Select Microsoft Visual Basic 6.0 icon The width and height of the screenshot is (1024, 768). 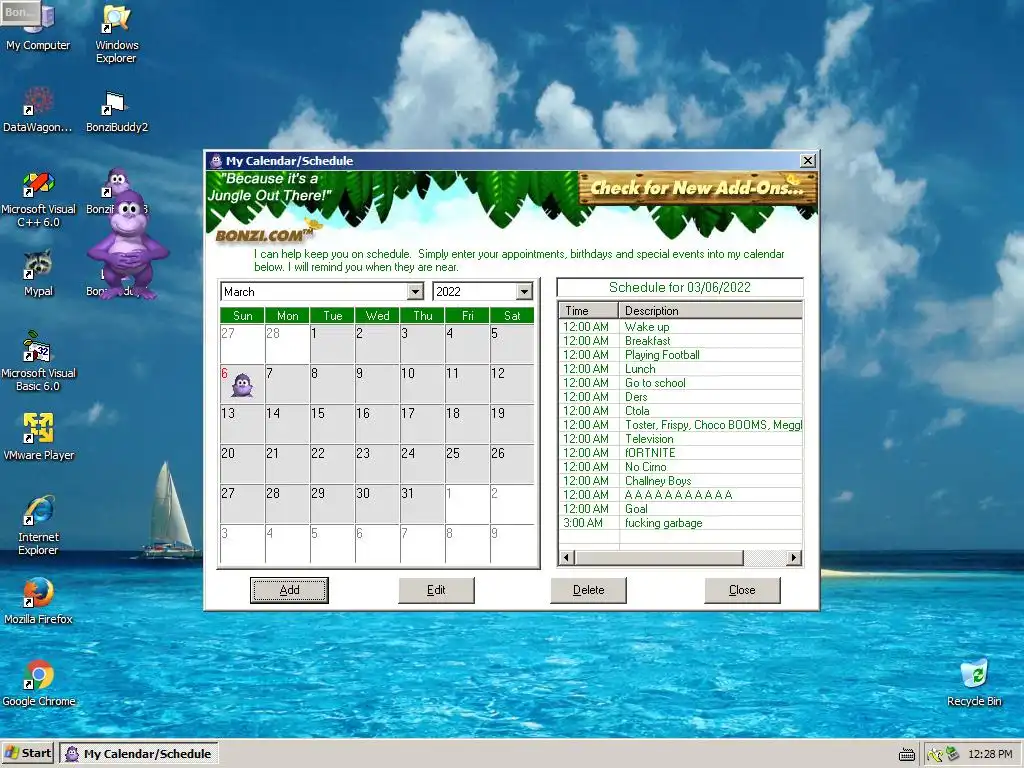point(39,361)
